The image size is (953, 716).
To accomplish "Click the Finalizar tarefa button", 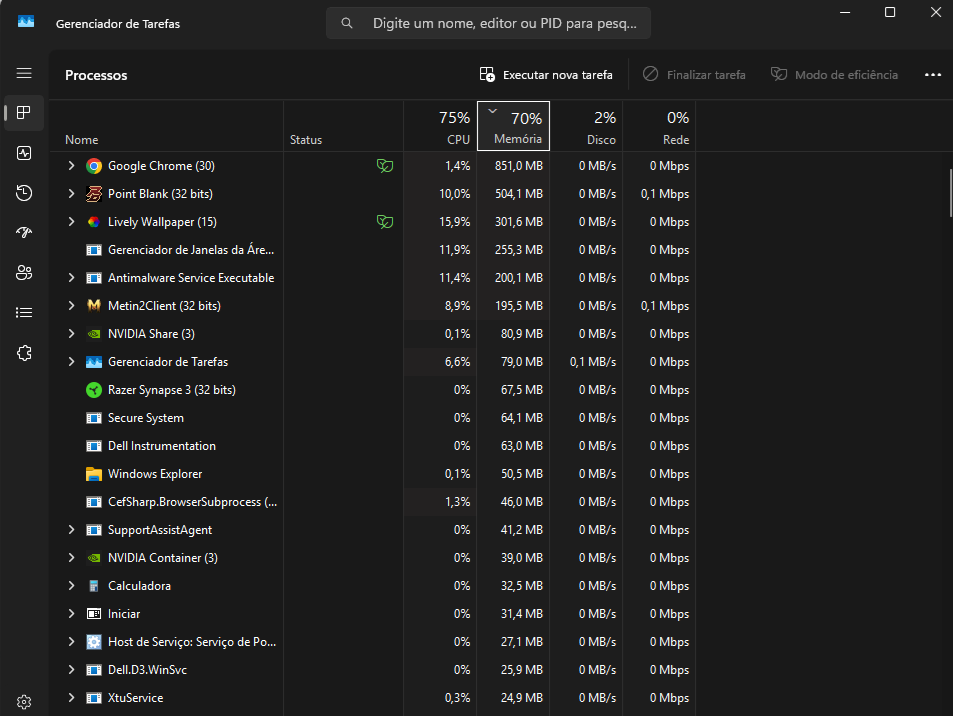I will (694, 75).
